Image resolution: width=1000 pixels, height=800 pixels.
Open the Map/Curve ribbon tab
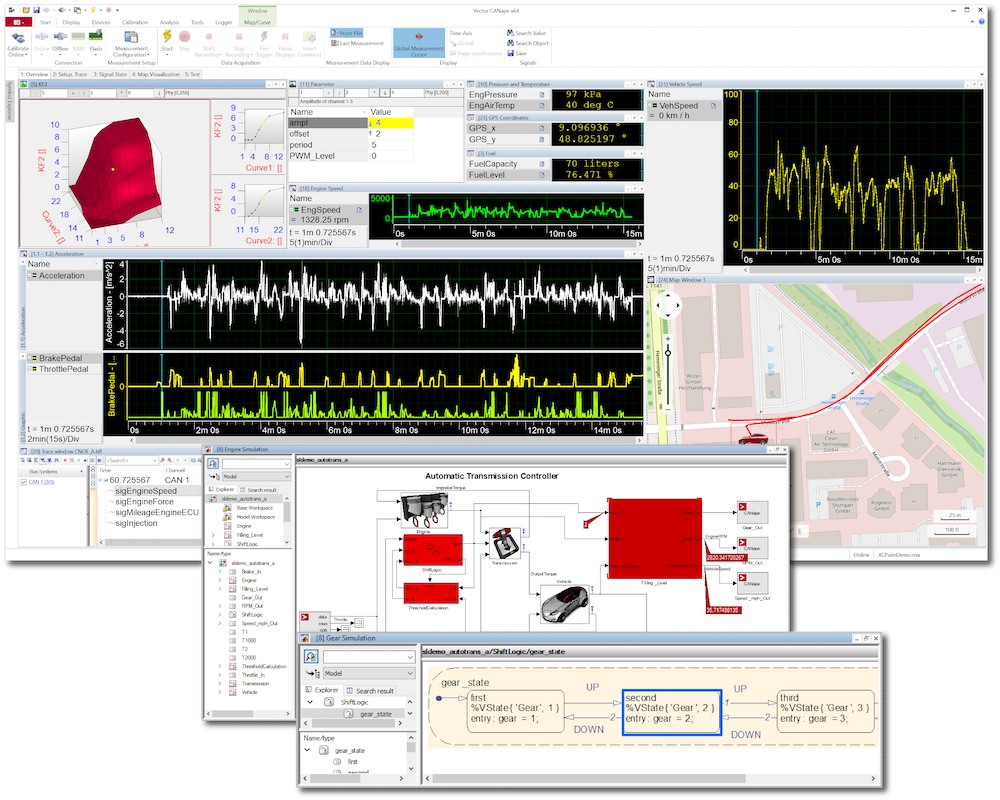pos(257,21)
